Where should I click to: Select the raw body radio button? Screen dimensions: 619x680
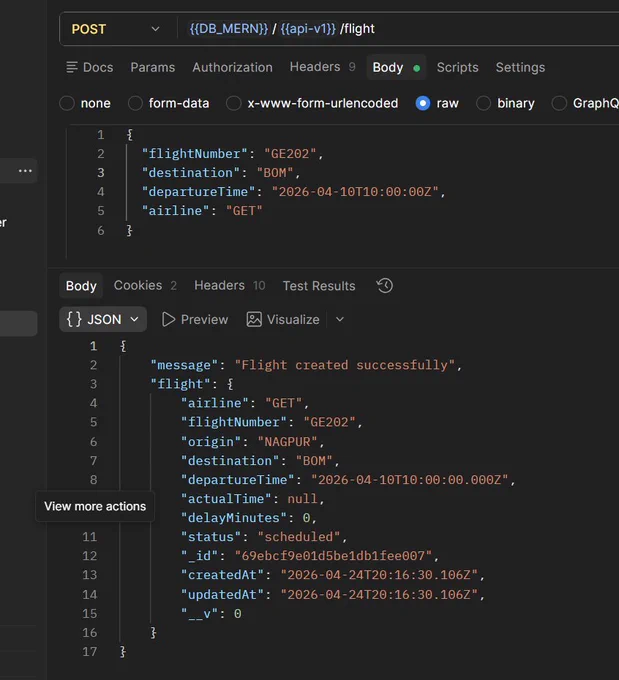[x=422, y=103]
